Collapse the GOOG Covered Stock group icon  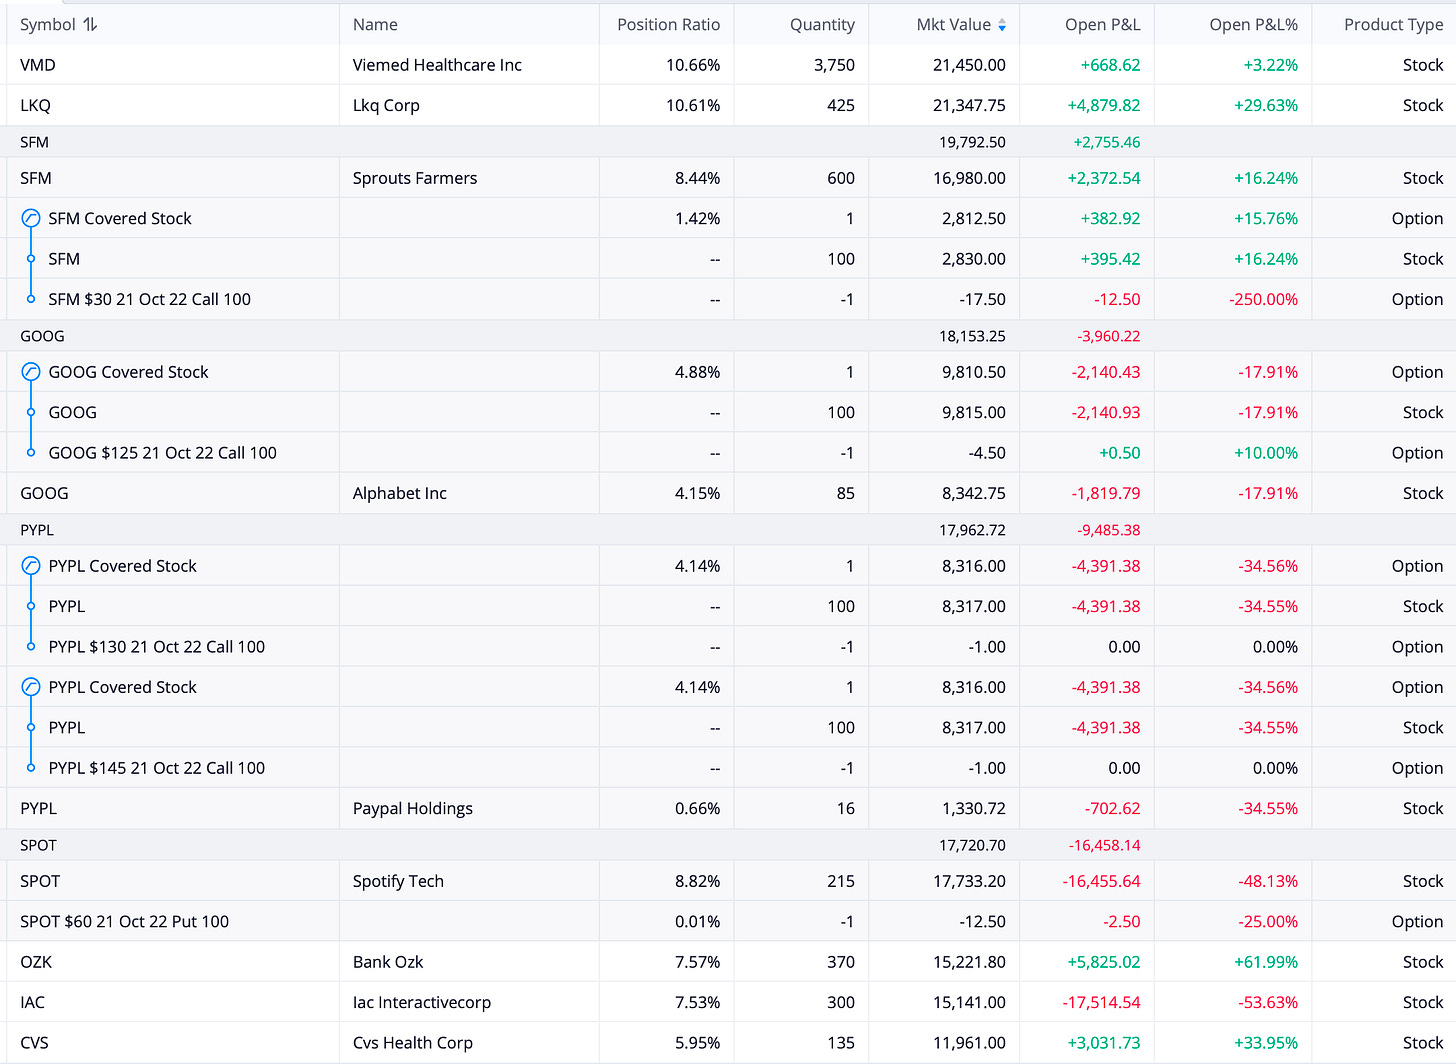31,372
